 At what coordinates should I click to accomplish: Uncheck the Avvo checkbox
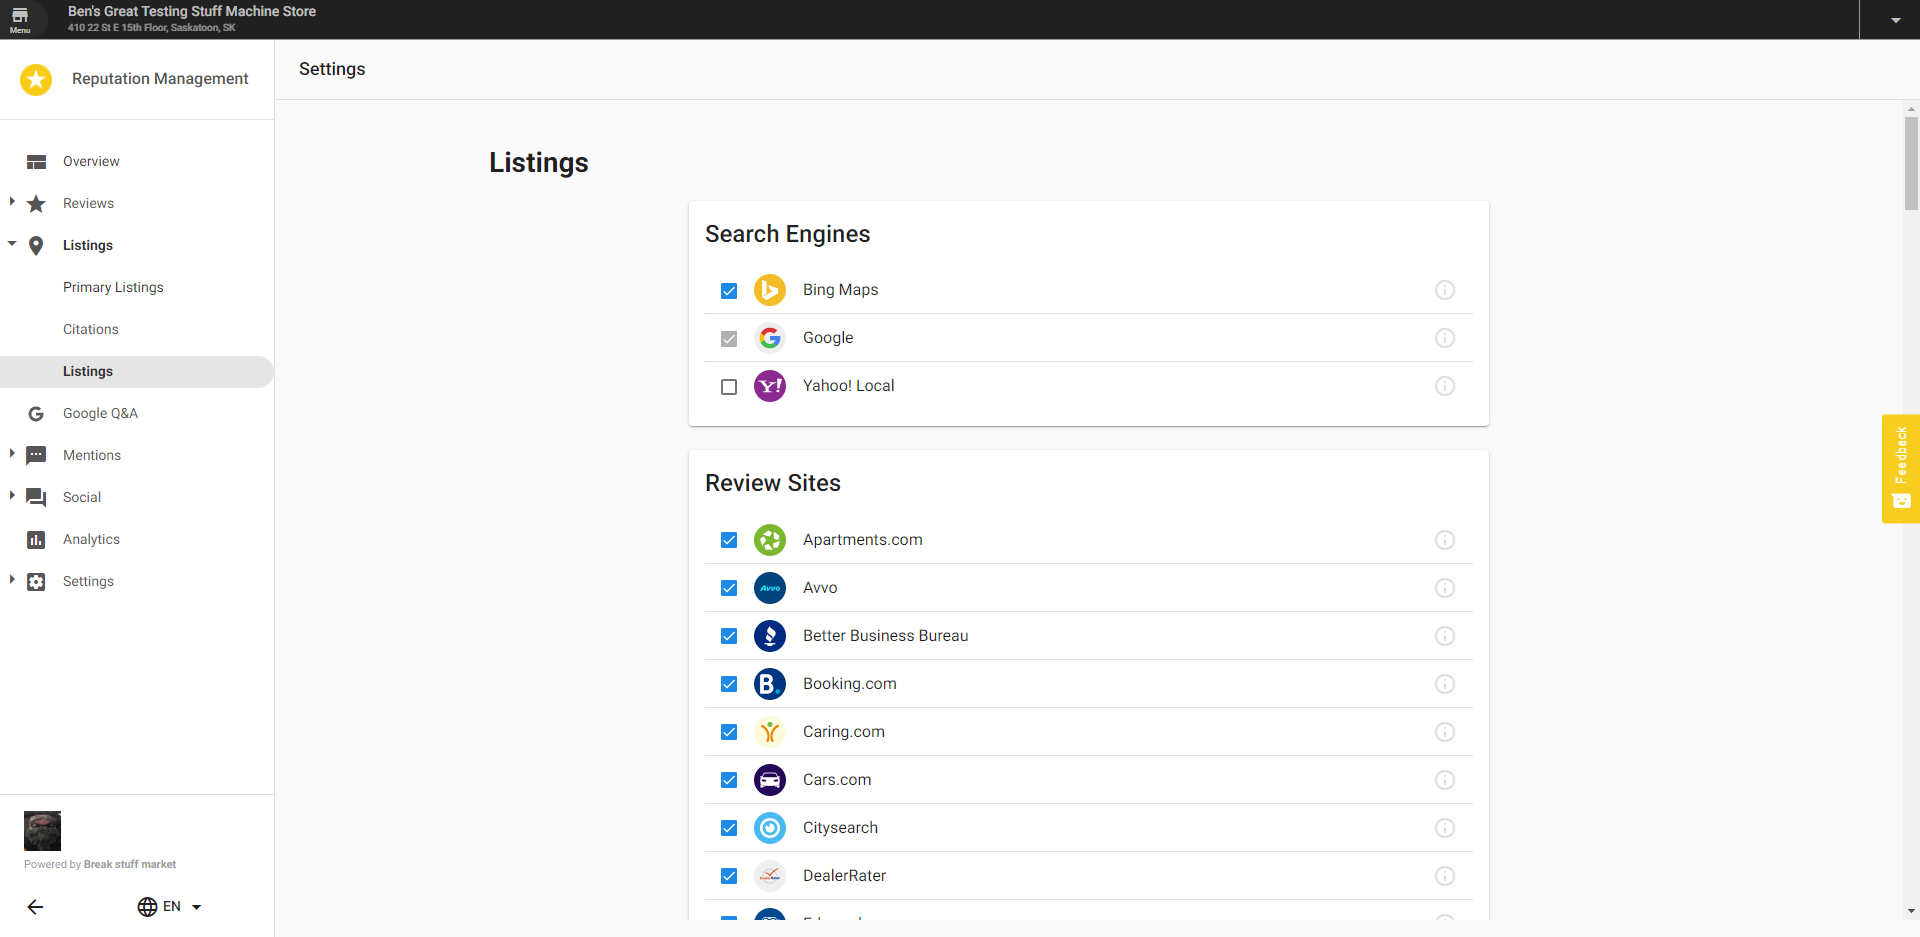point(729,588)
